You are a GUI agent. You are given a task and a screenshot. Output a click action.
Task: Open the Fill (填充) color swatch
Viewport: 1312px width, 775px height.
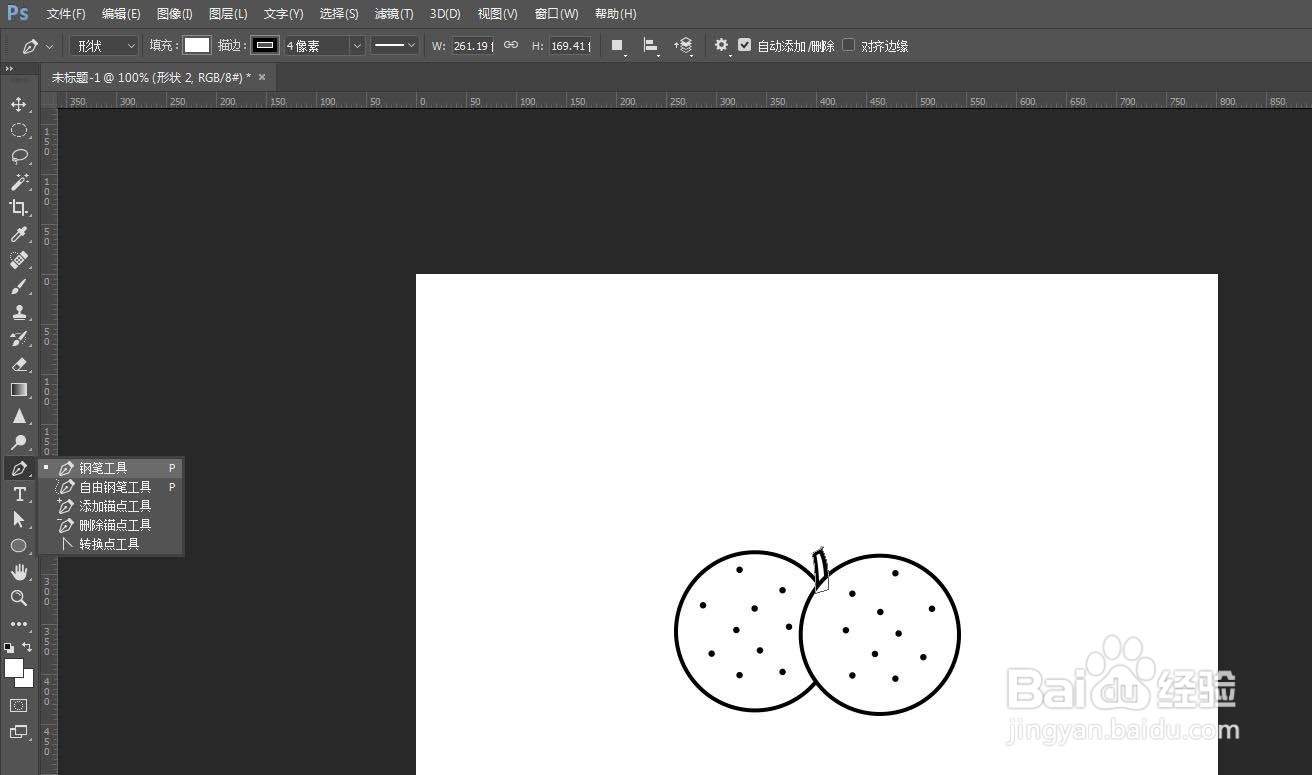(197, 46)
